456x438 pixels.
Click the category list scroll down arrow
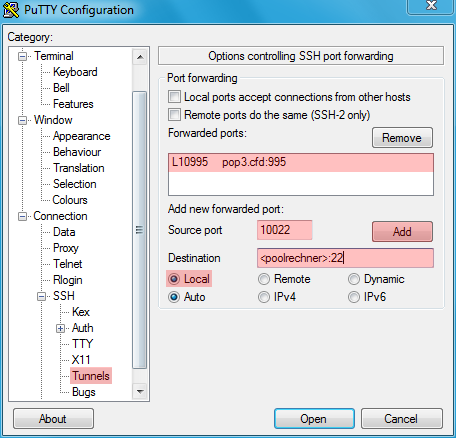[140, 391]
